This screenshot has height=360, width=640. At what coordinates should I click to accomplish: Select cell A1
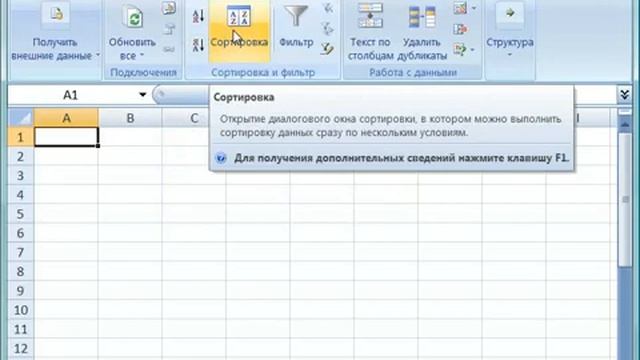tap(66, 137)
